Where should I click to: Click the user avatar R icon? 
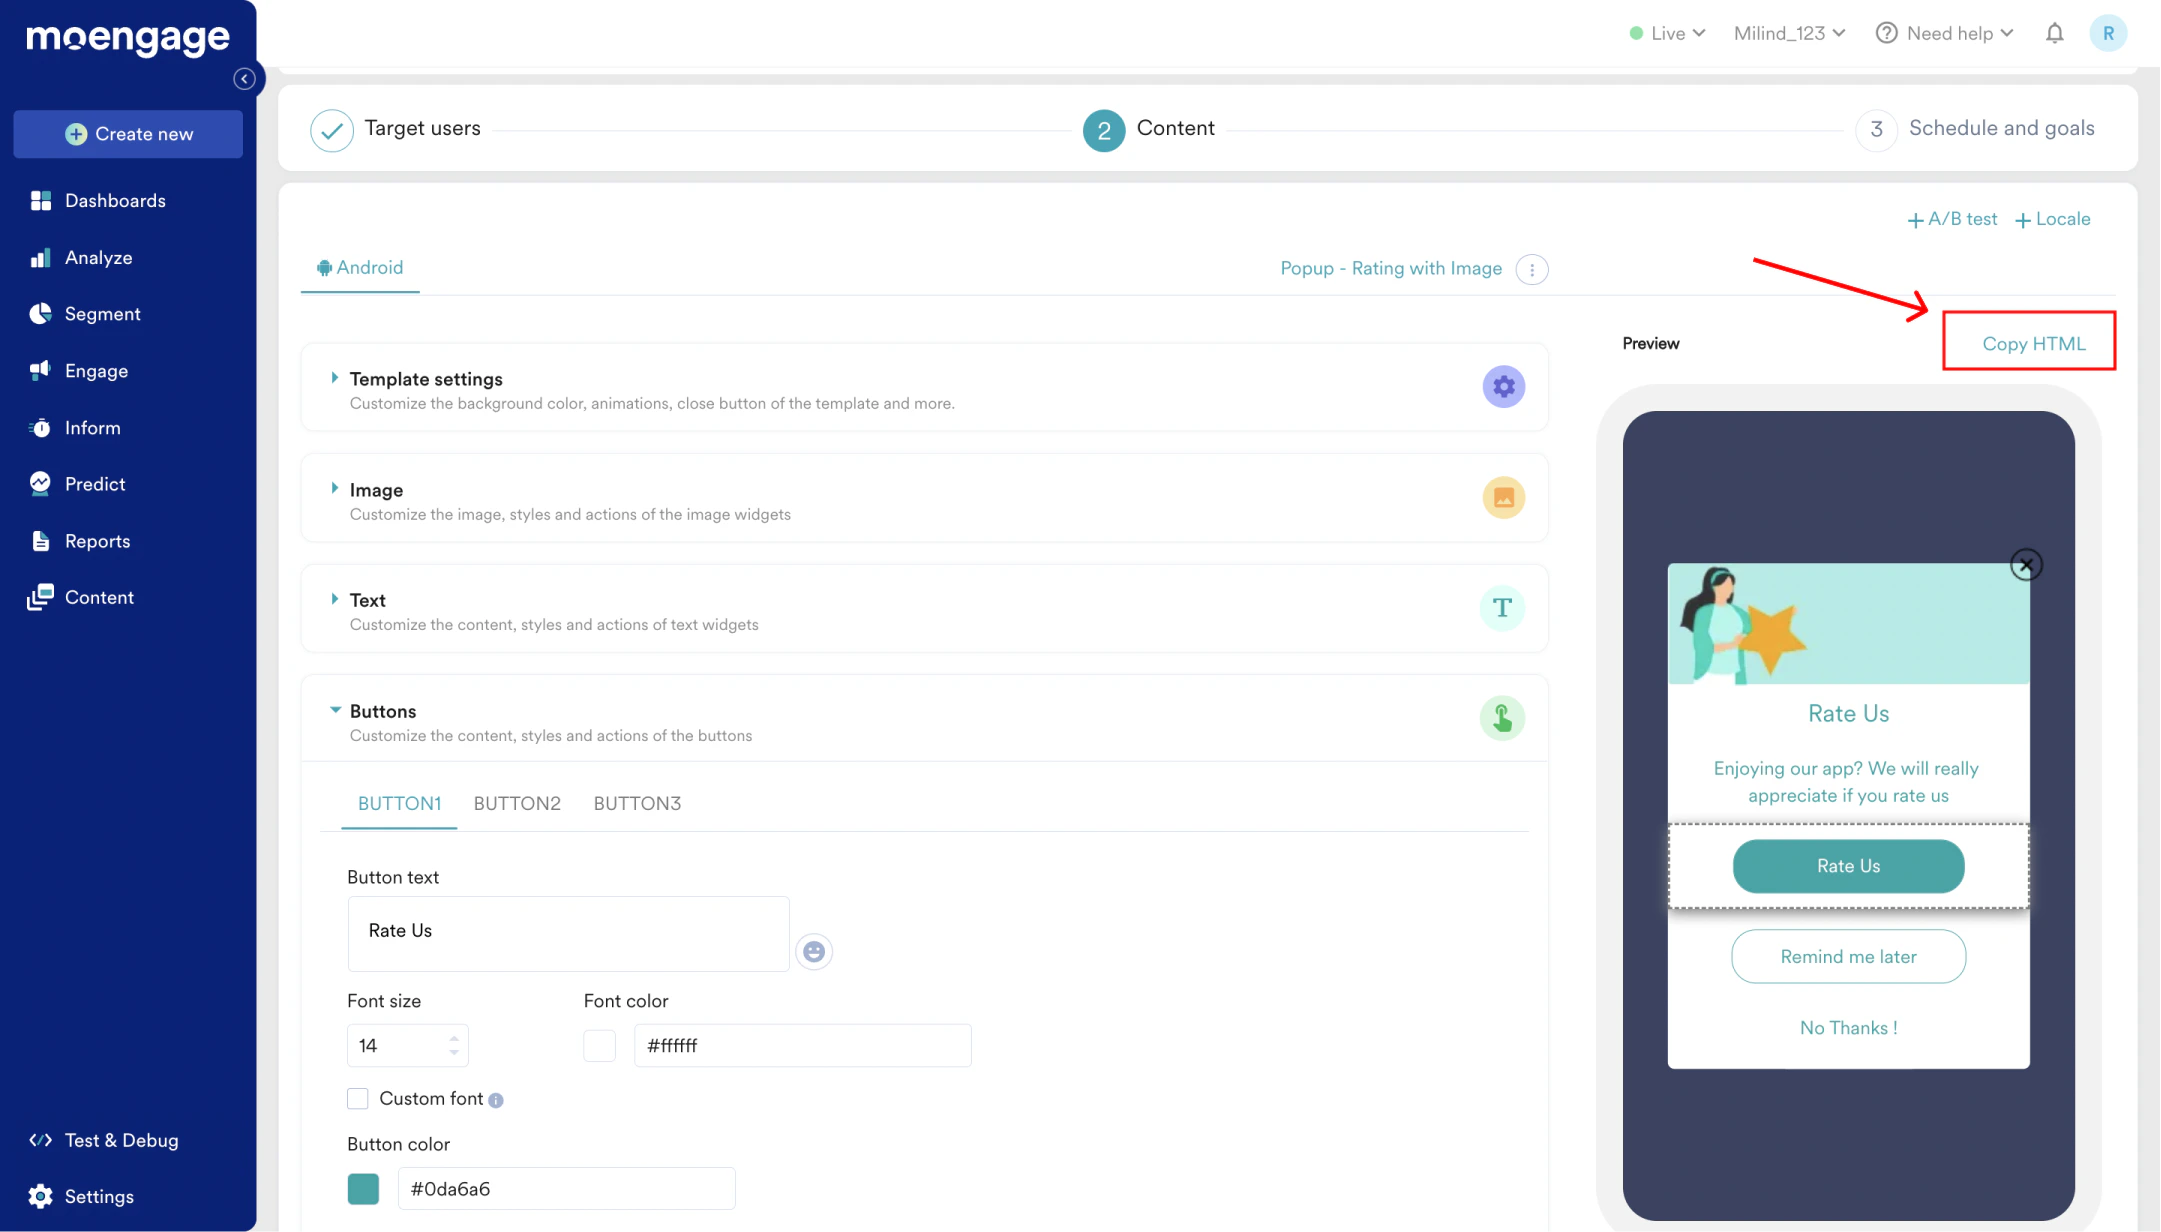click(x=2108, y=33)
